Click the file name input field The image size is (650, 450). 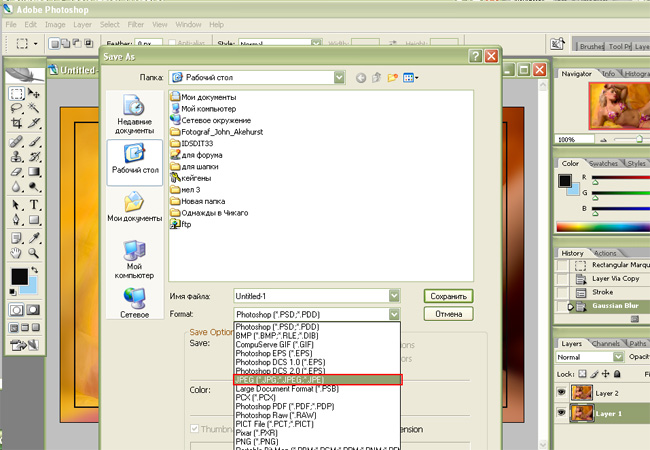311,296
